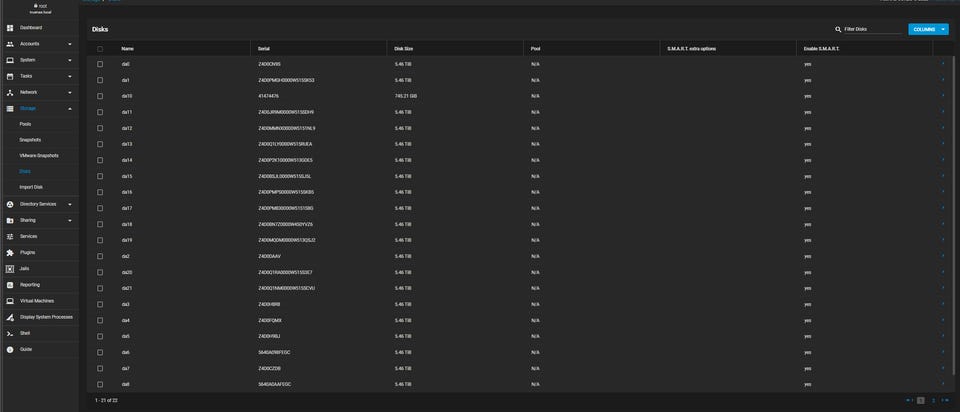
Task: Click the System laptop icon
Action: pos(10,60)
